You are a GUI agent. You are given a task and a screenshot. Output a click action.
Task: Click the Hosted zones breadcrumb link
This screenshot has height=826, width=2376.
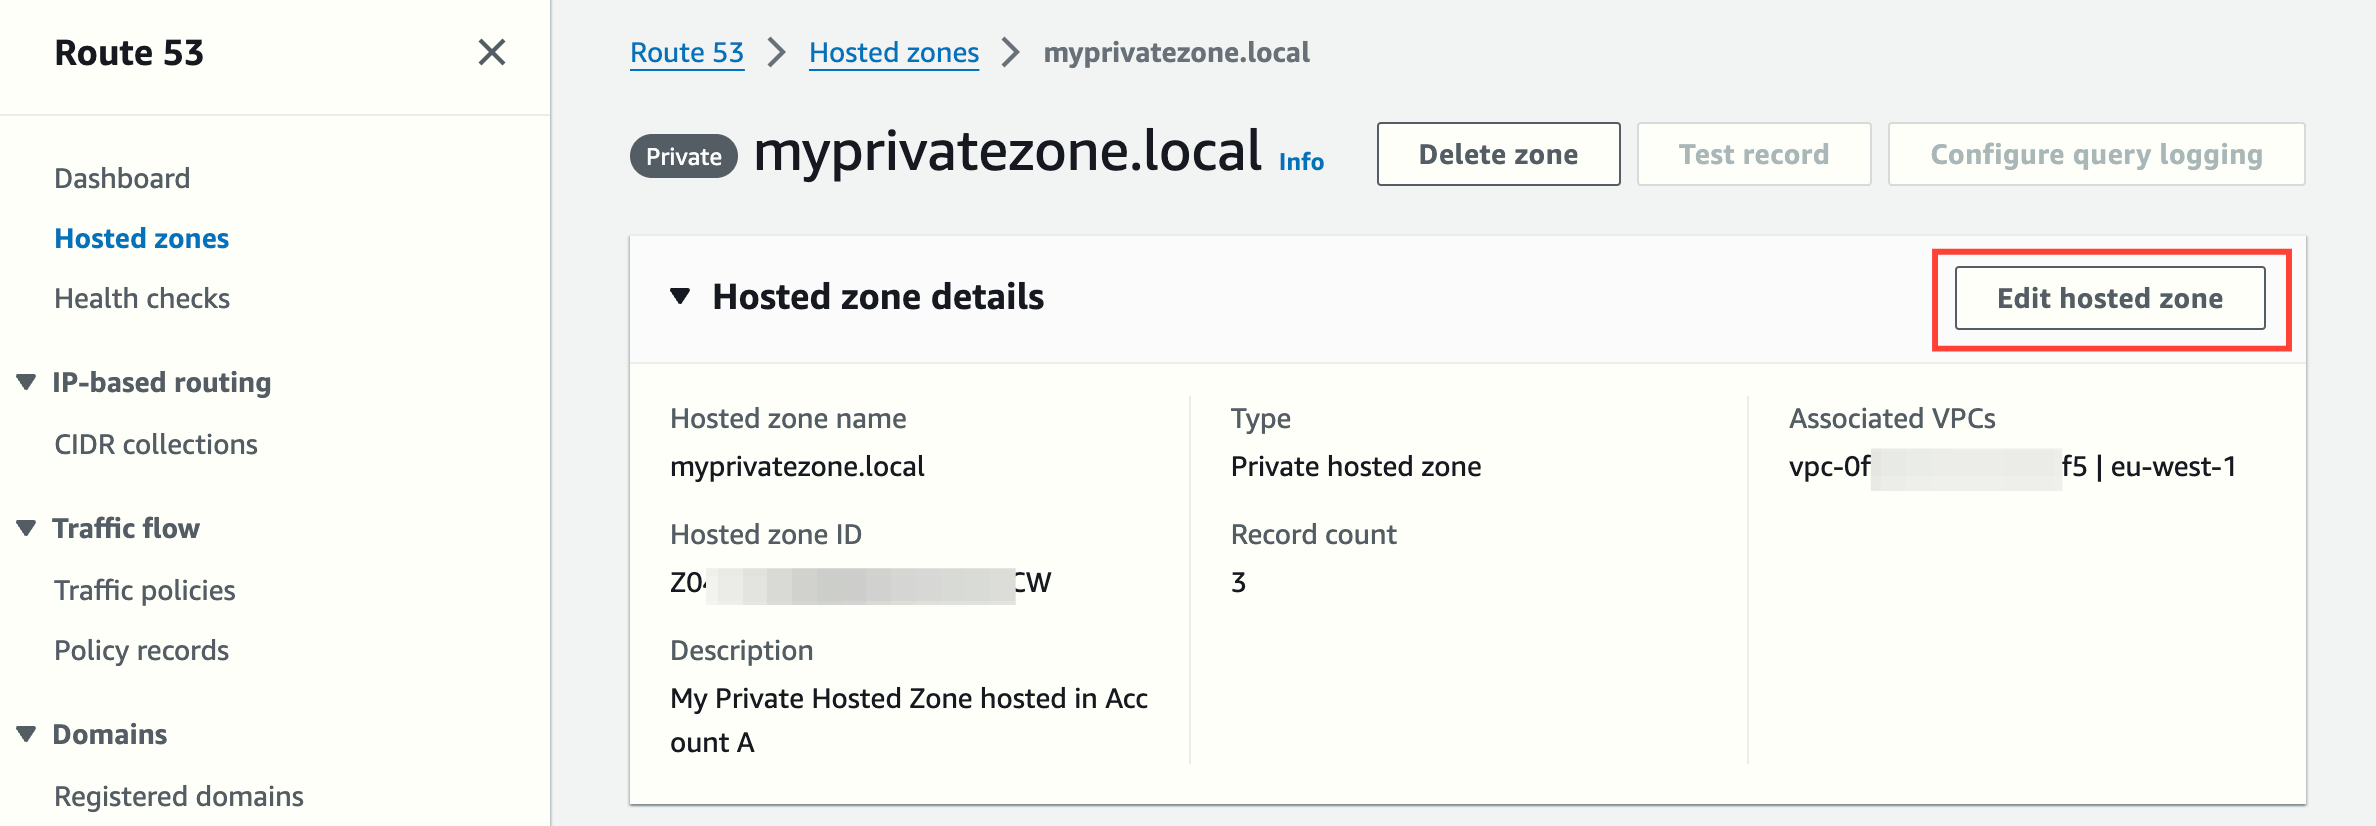[894, 52]
